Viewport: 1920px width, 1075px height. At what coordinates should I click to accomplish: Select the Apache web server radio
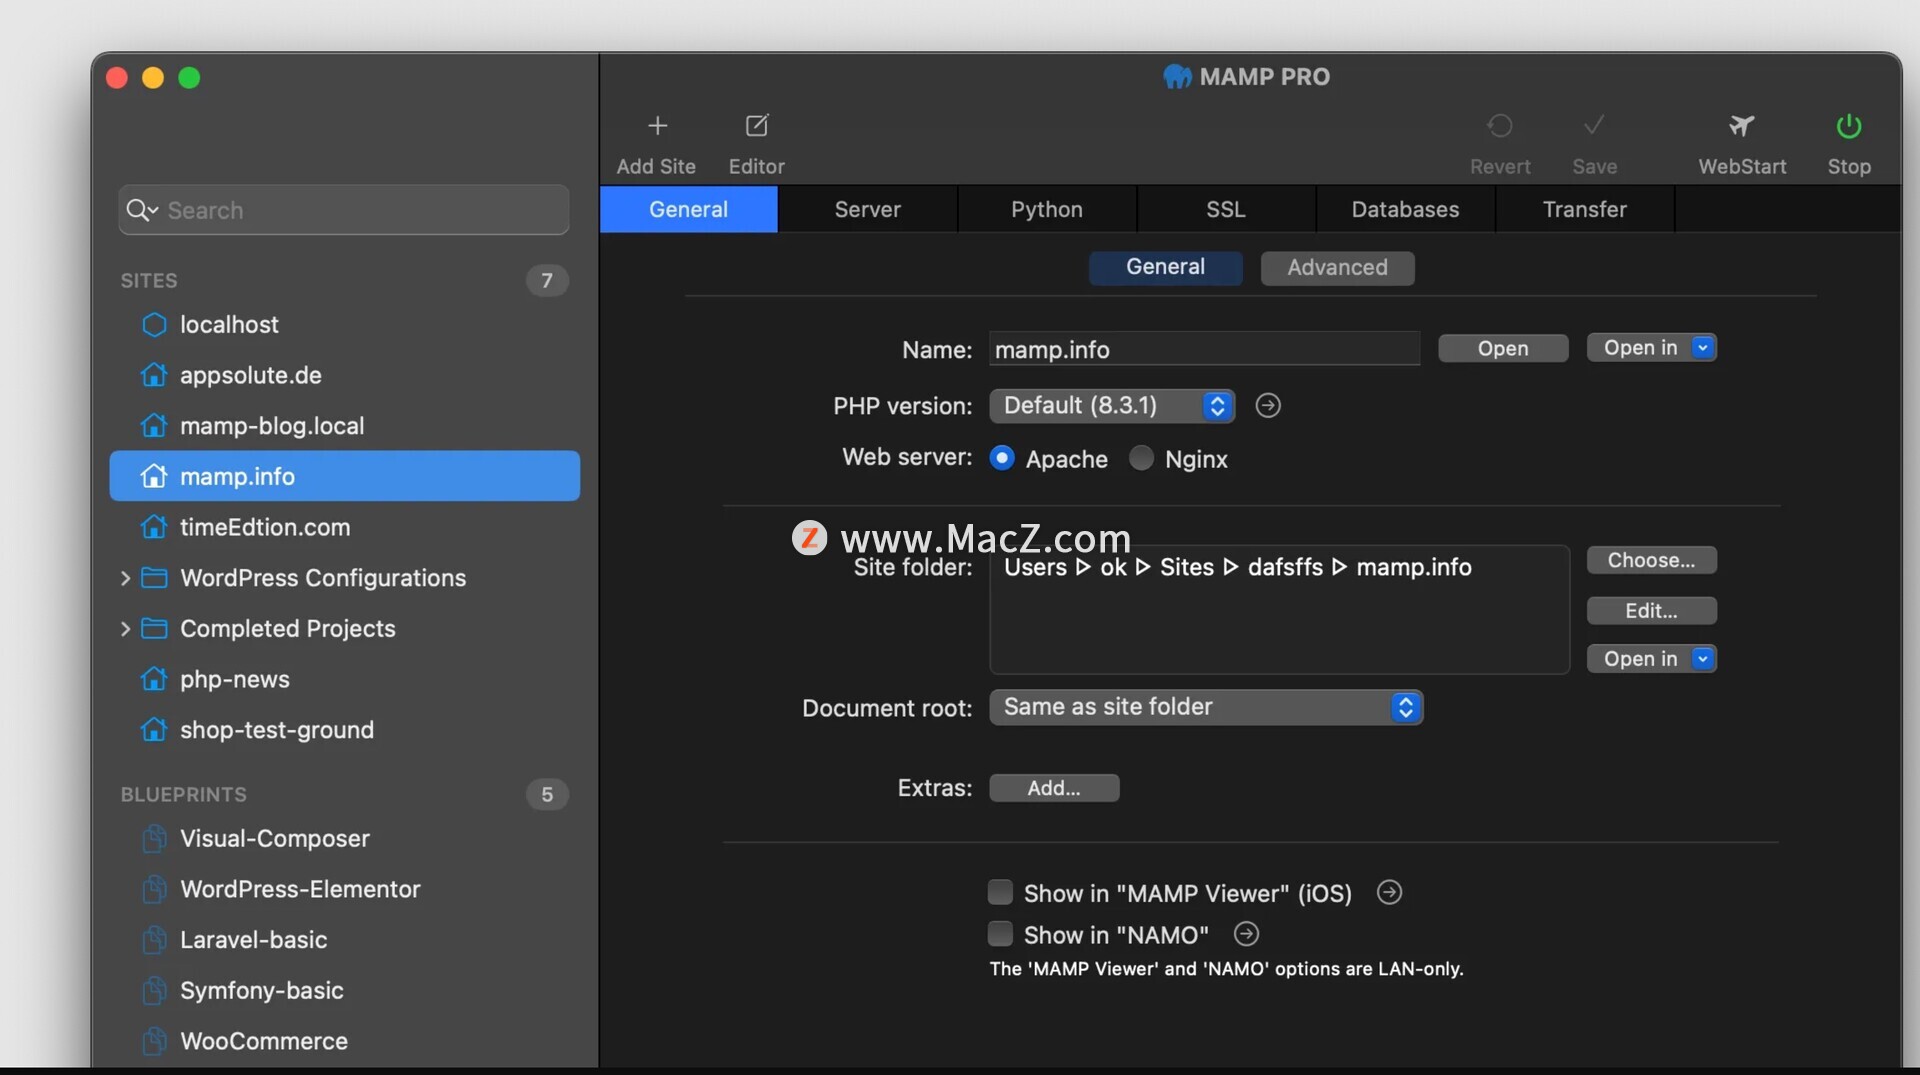pyautogui.click(x=1002, y=458)
